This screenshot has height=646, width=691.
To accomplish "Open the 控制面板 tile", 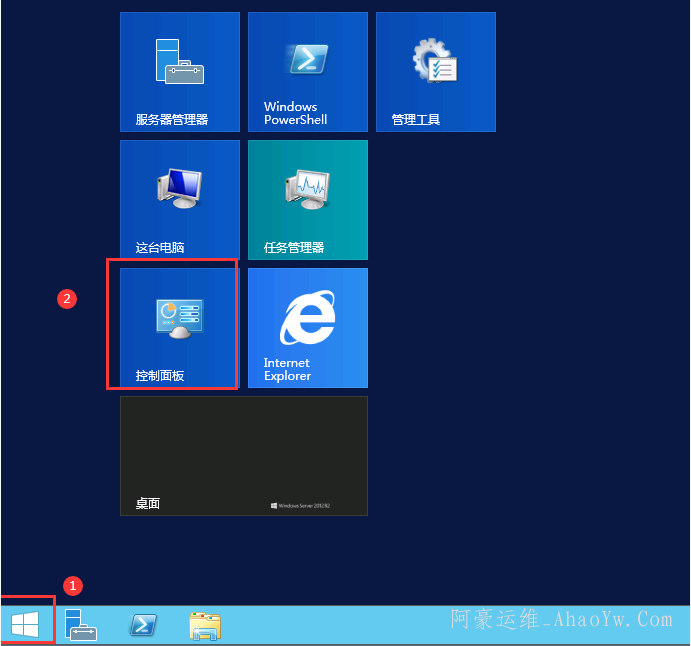I will pos(178,328).
